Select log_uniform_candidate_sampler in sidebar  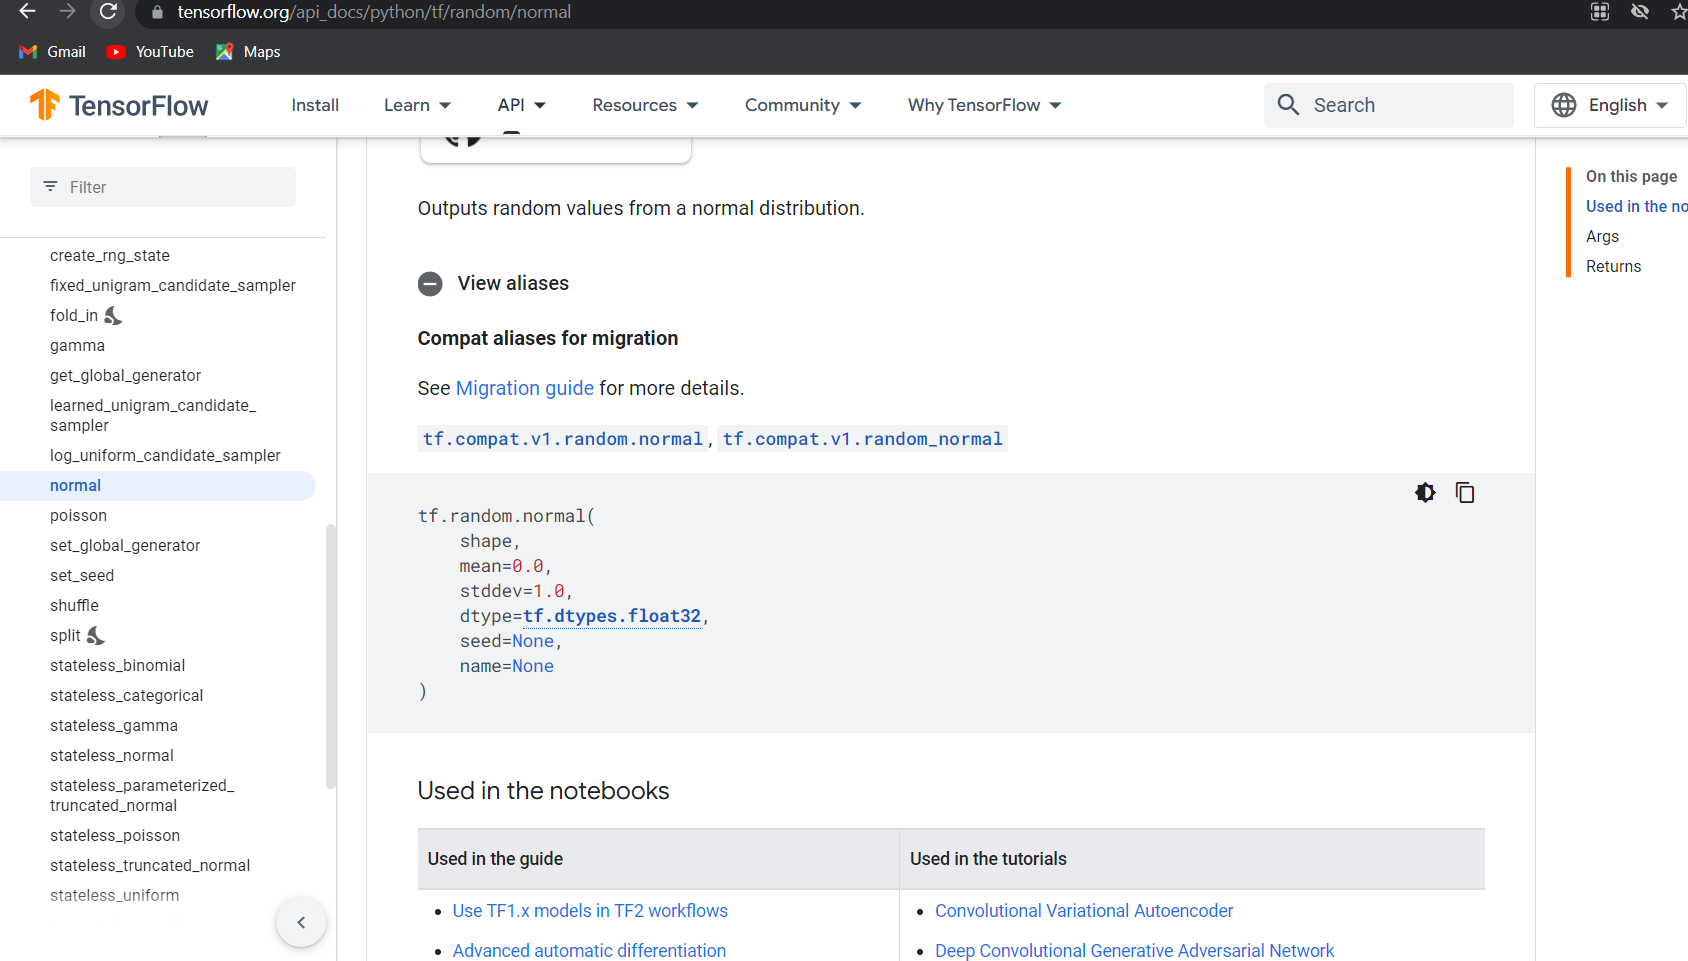[165, 456]
